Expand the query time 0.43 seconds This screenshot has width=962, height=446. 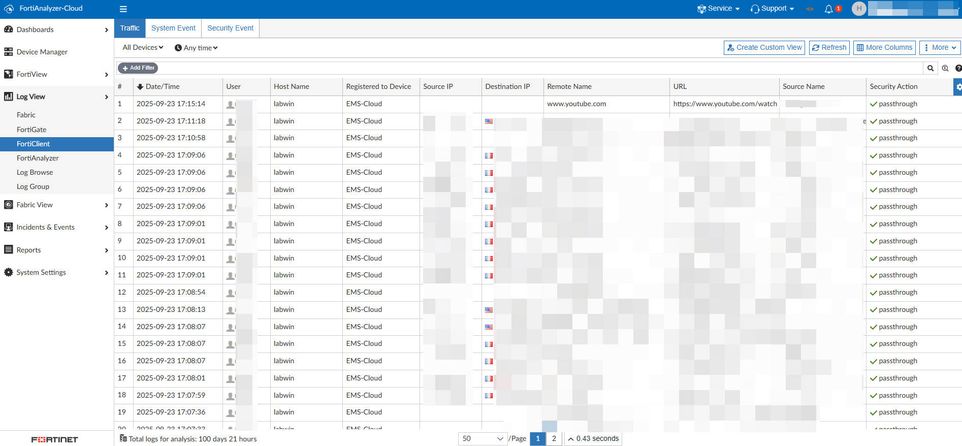[x=593, y=439]
